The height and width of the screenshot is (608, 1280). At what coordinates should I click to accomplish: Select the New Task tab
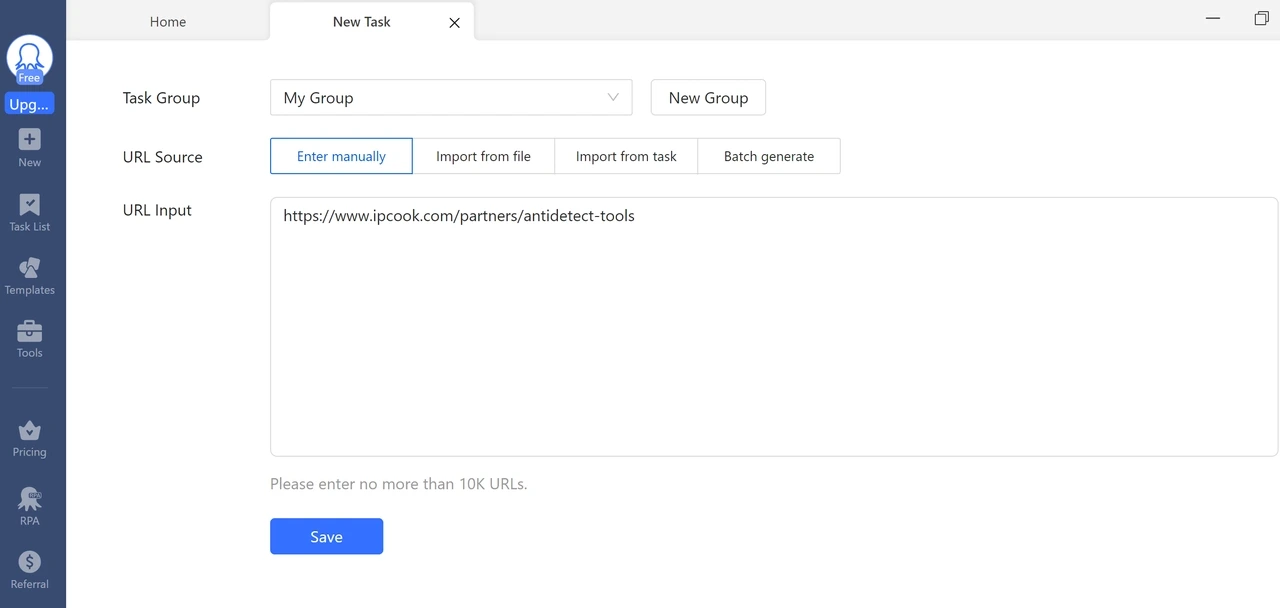coord(361,21)
